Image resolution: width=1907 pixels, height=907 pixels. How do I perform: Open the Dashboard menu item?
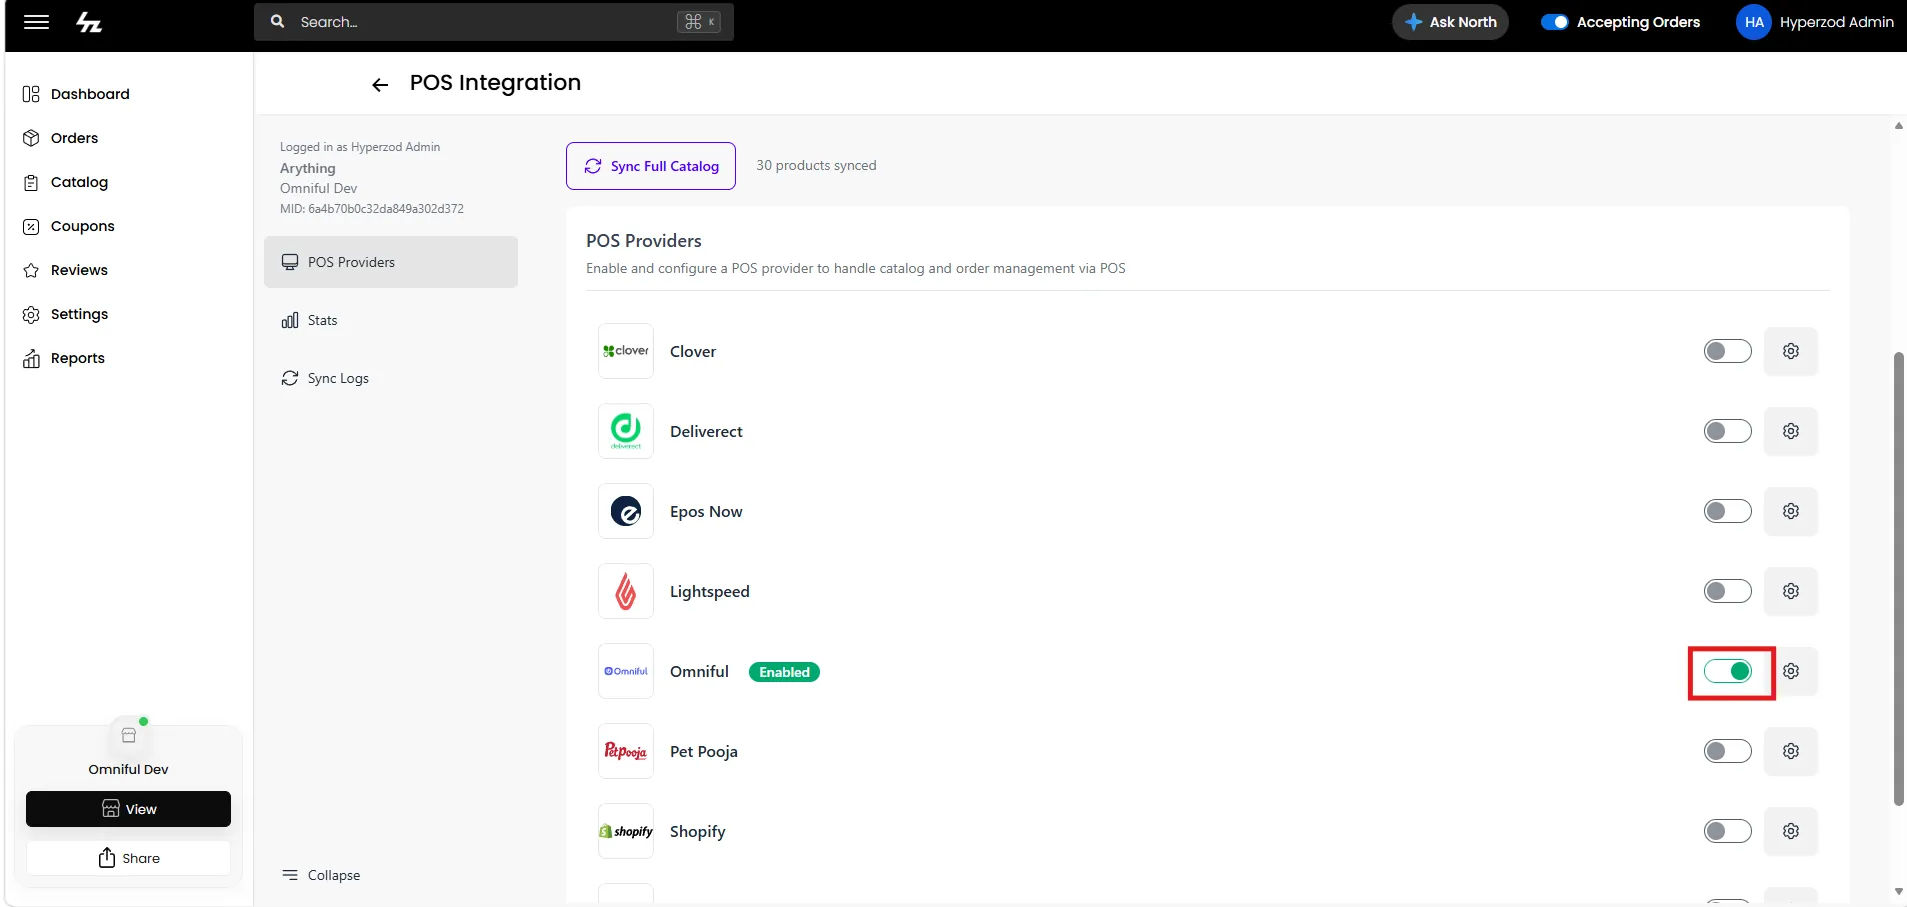click(77, 94)
